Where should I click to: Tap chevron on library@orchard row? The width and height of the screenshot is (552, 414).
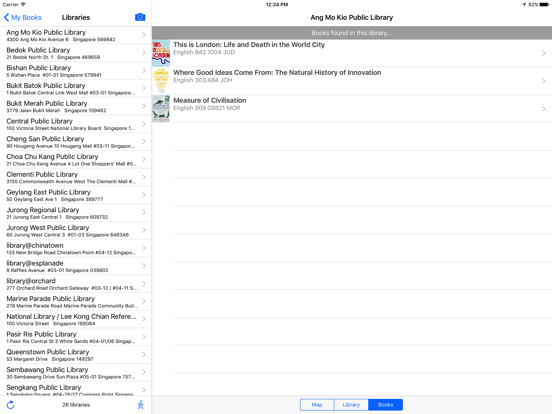(144, 284)
